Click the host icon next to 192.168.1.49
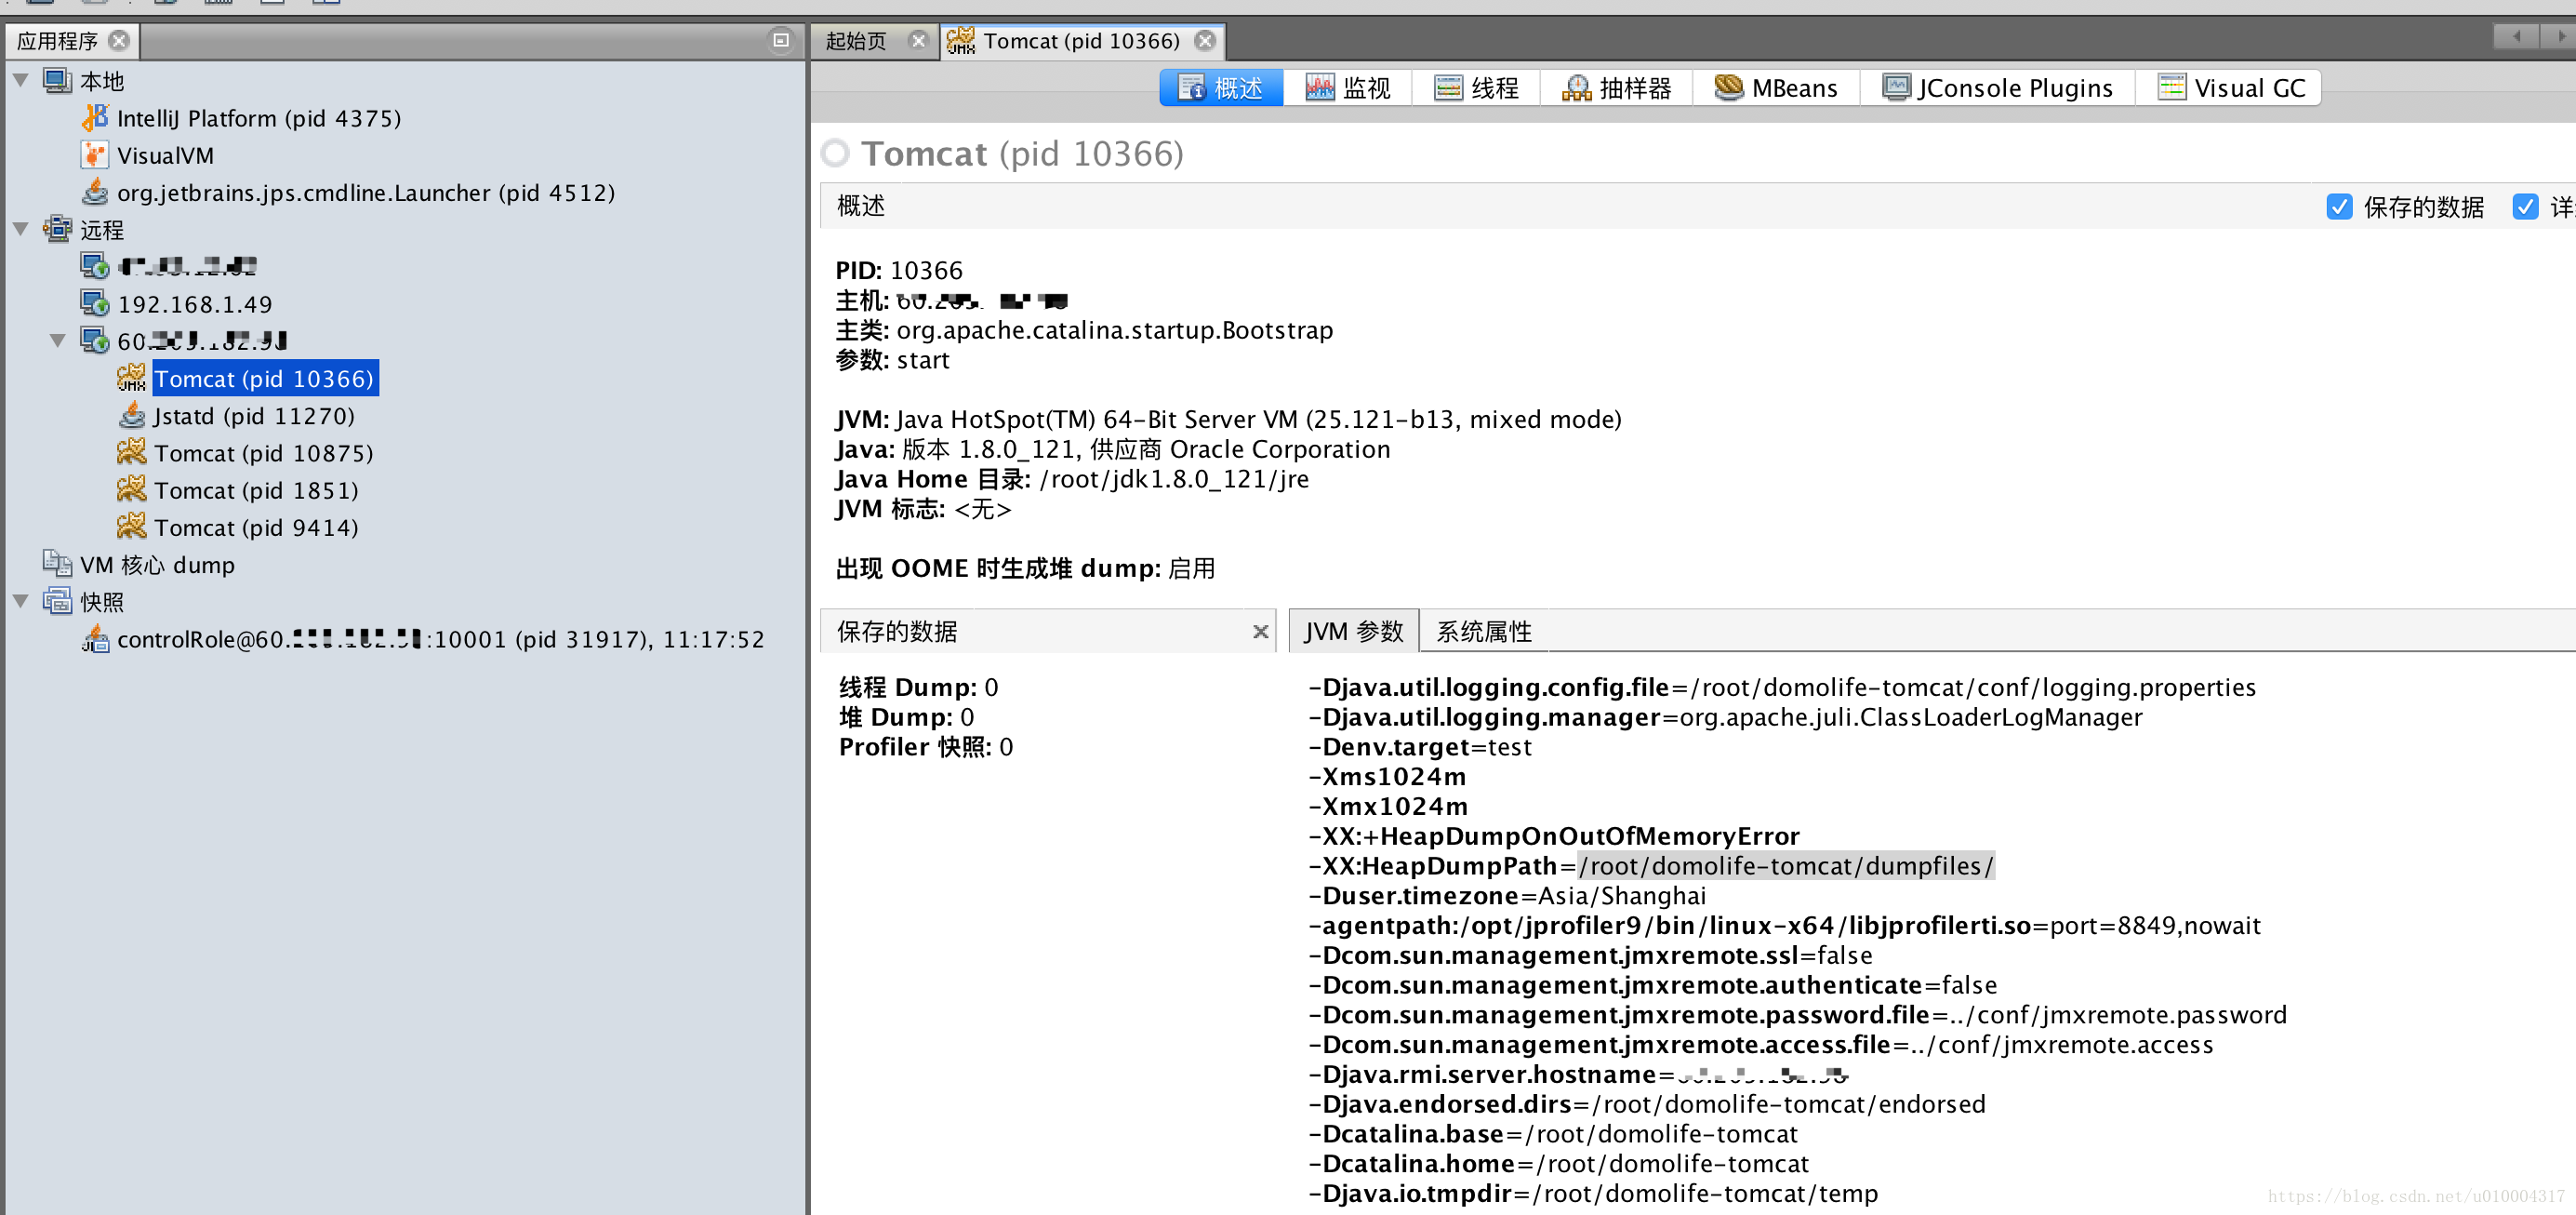 point(95,303)
